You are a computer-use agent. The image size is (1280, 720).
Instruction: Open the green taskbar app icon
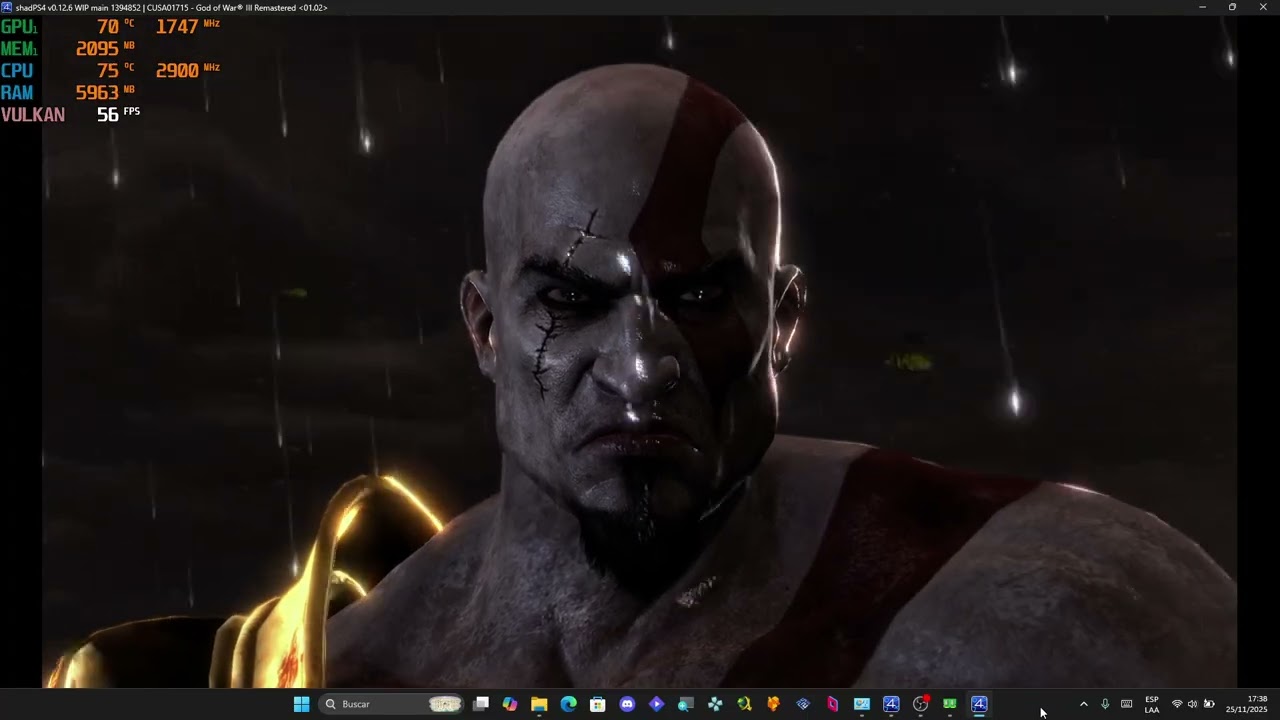[x=949, y=704]
